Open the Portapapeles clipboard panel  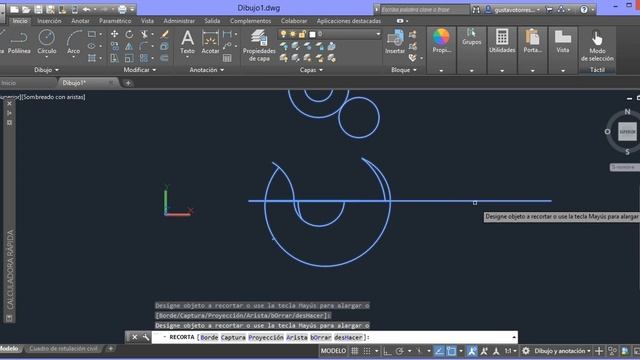[532, 41]
